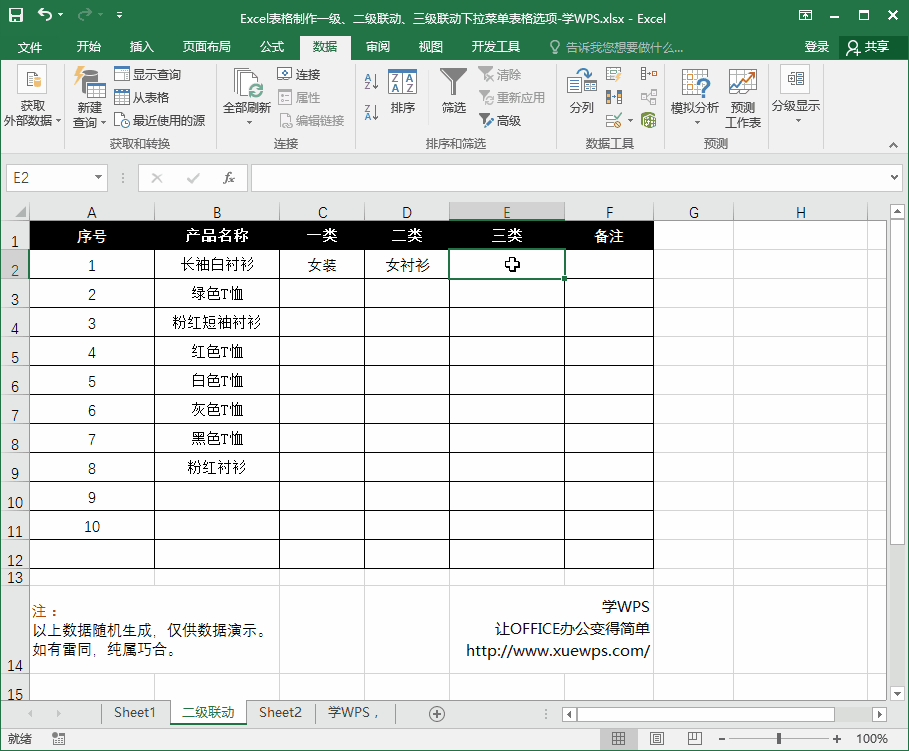The width and height of the screenshot is (909, 751).
Task: Open the Undo history dropdown arrow
Action: (x=61, y=14)
